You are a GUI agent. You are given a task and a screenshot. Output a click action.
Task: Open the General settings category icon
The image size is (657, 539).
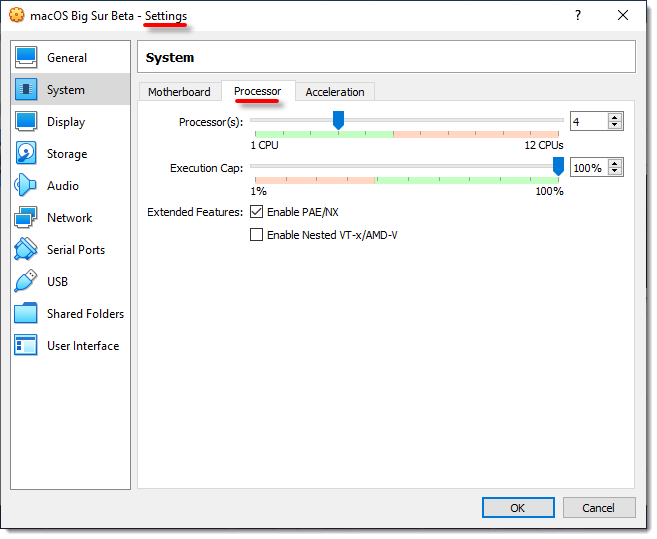click(x=26, y=57)
